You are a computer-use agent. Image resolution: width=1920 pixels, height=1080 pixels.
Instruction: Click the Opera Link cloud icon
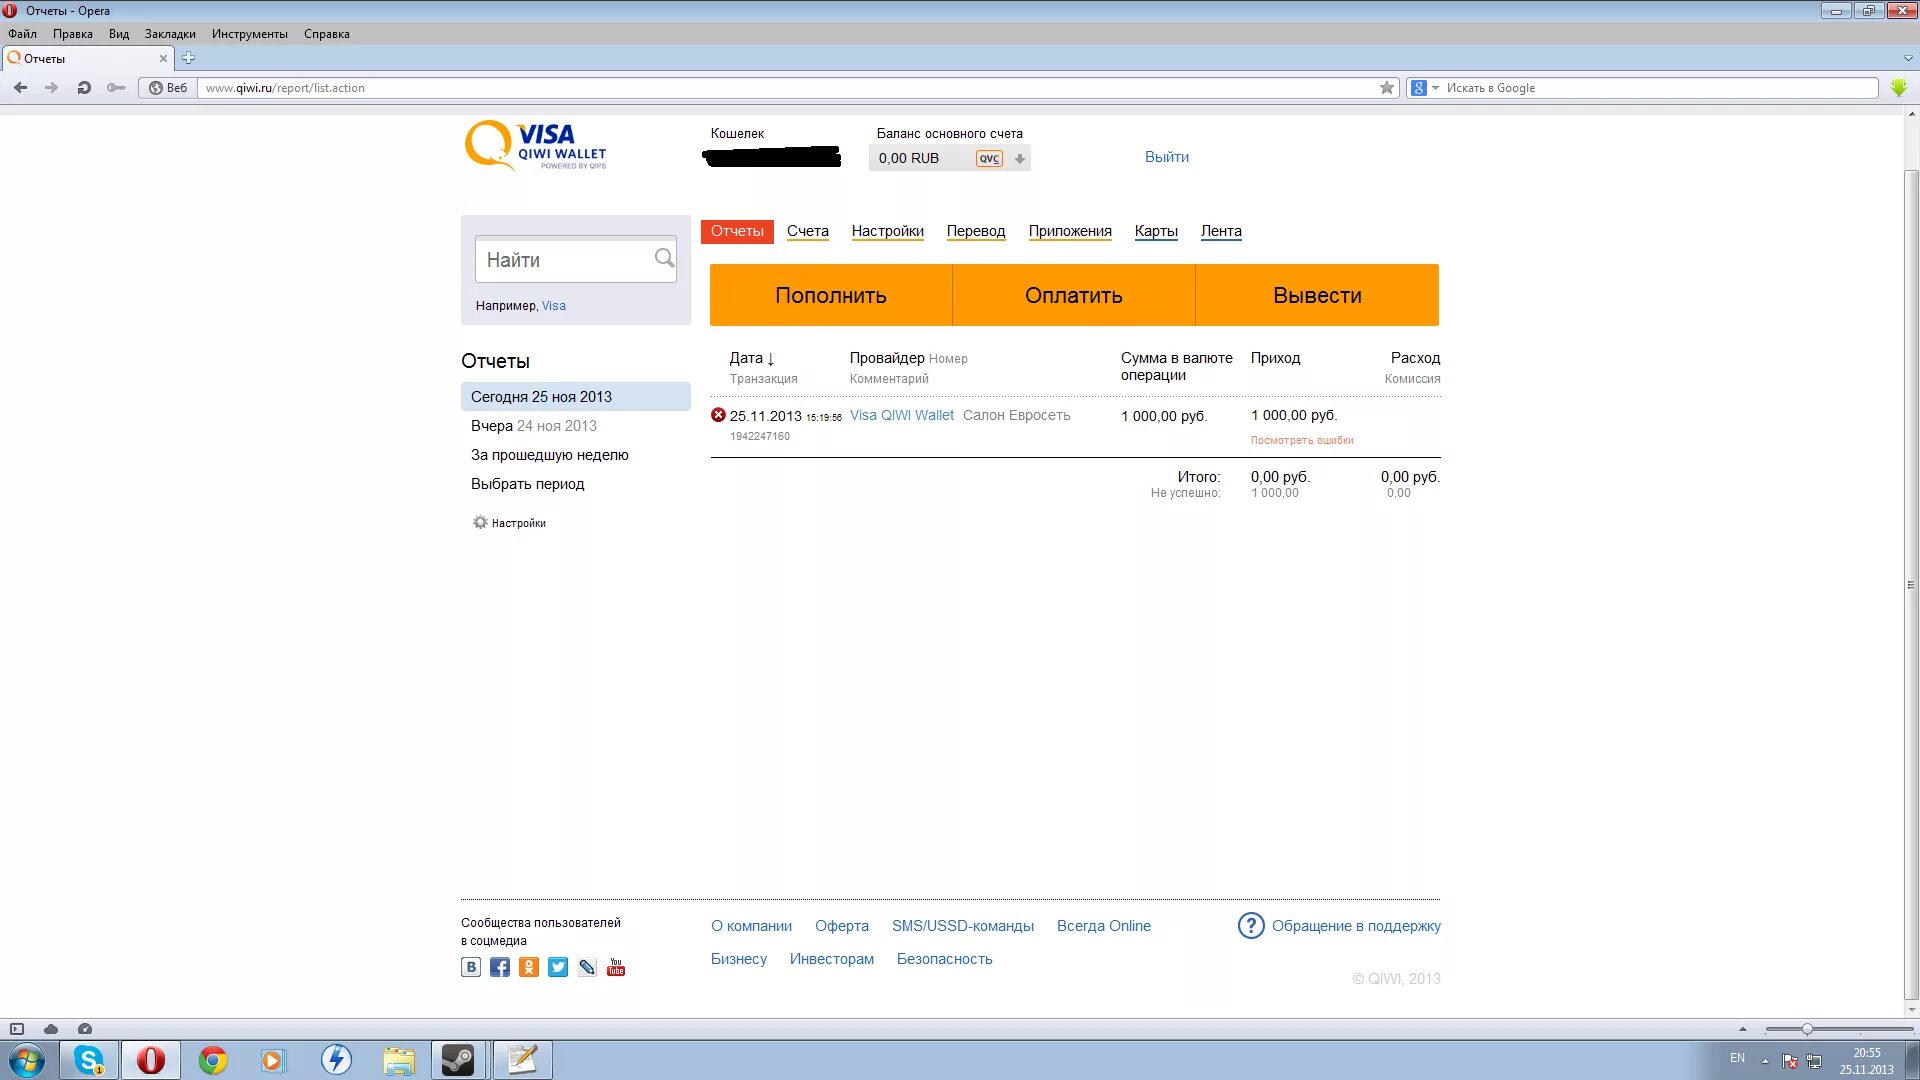[51, 1029]
